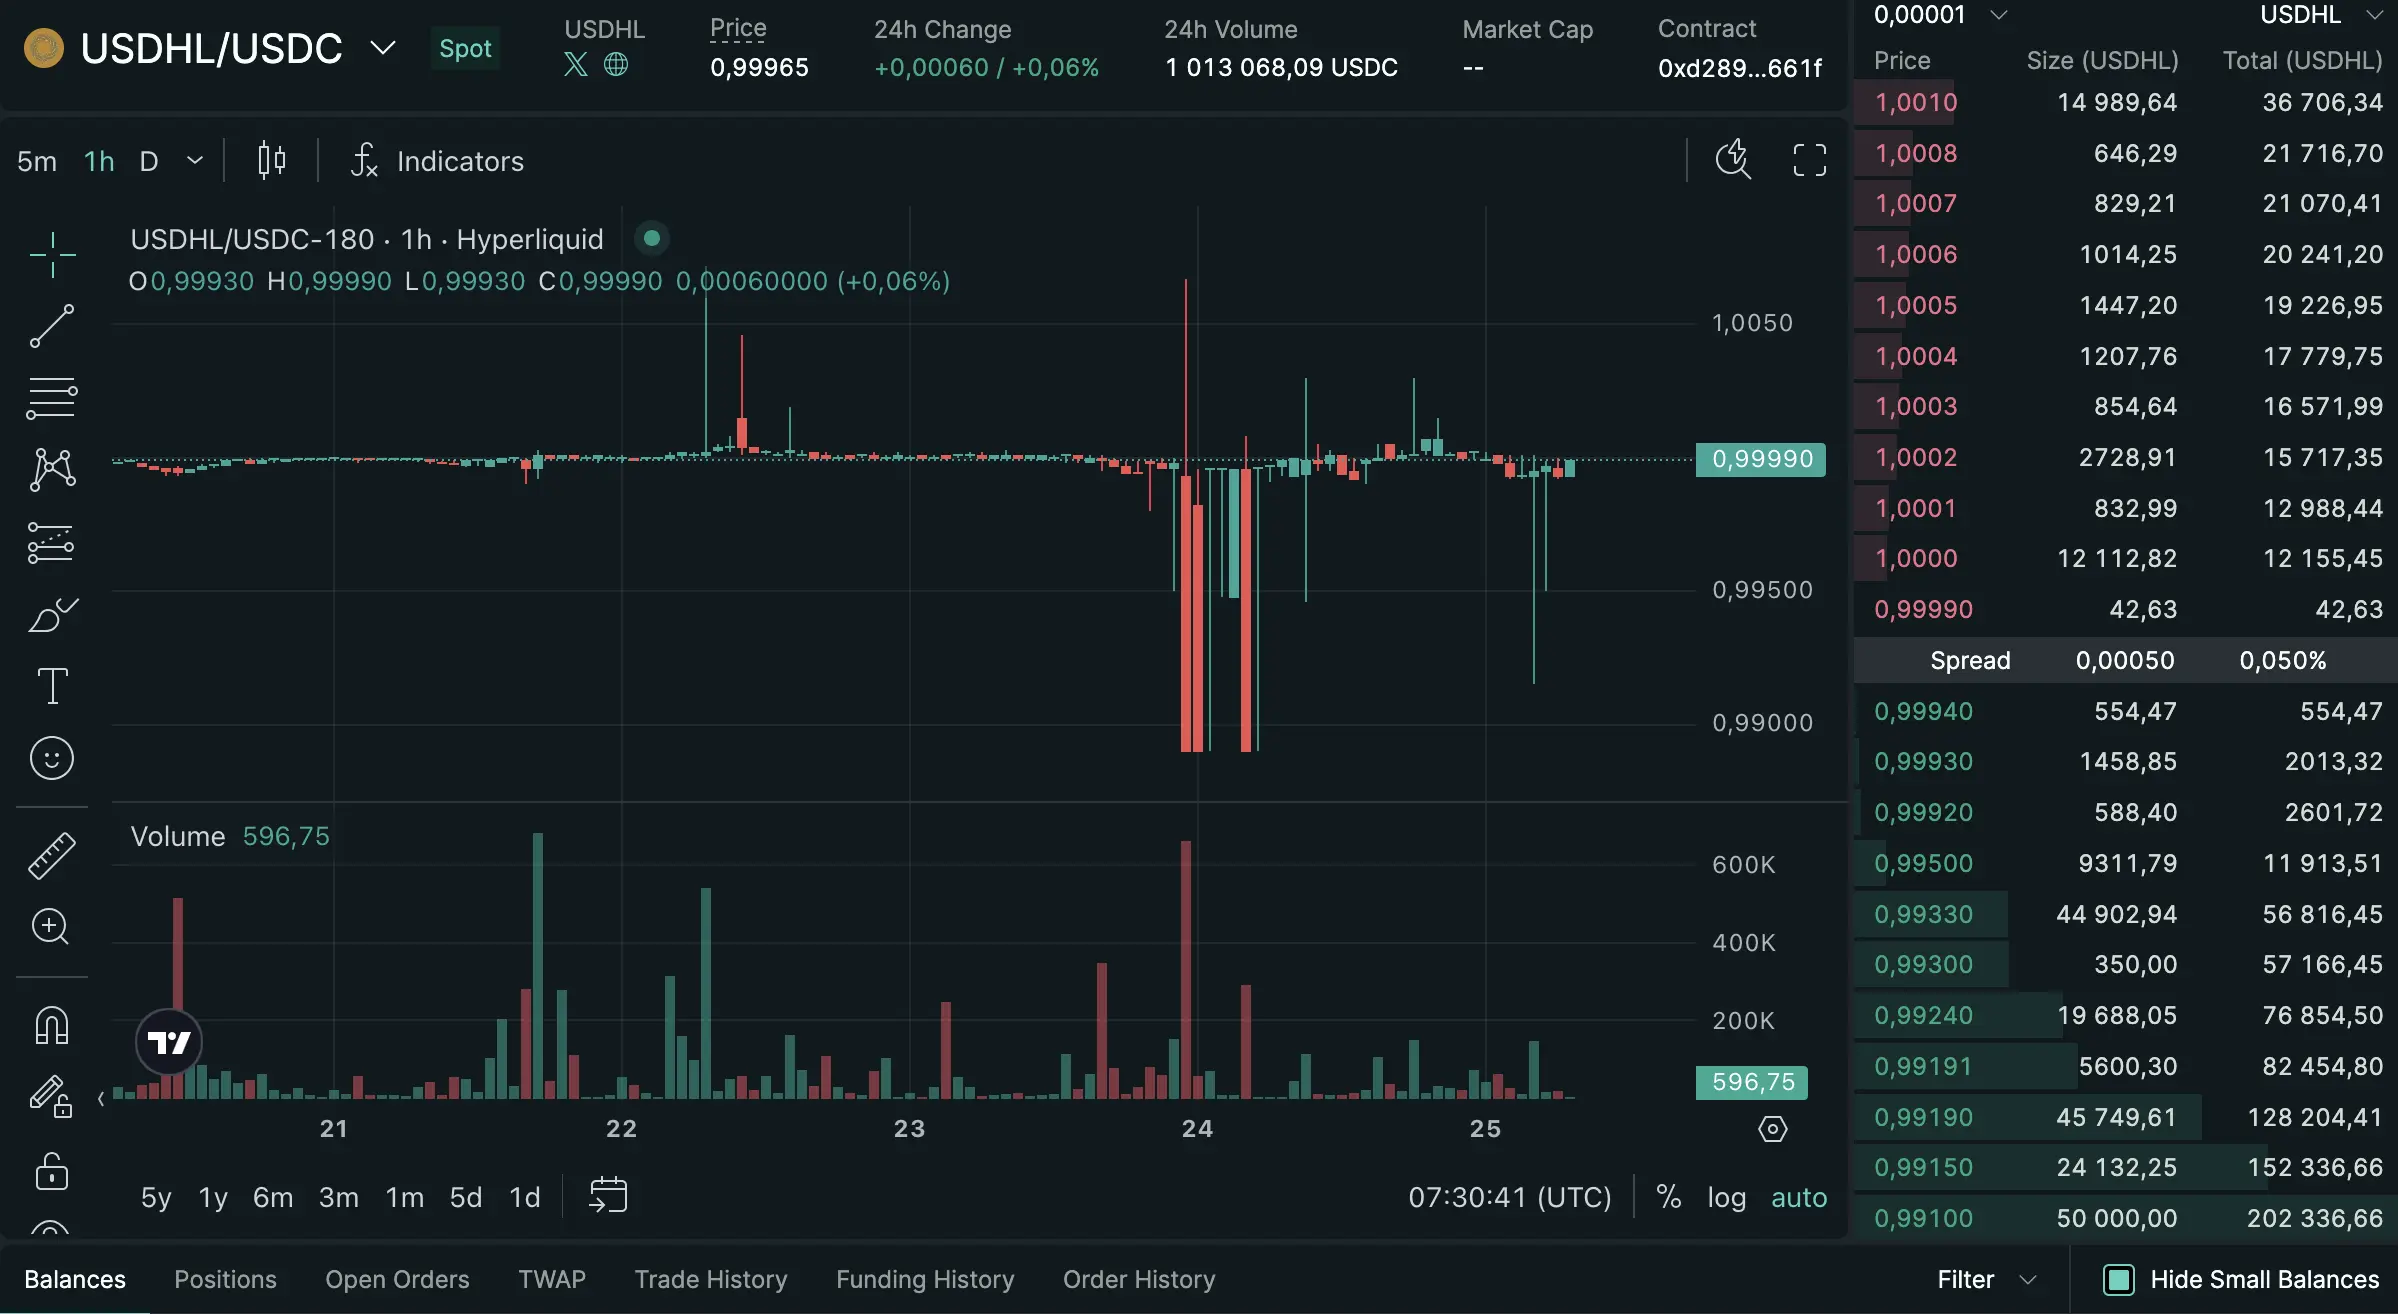2398x1314 pixels.
Task: Toggle lock all drawings
Action: pyautogui.click(x=52, y=1170)
